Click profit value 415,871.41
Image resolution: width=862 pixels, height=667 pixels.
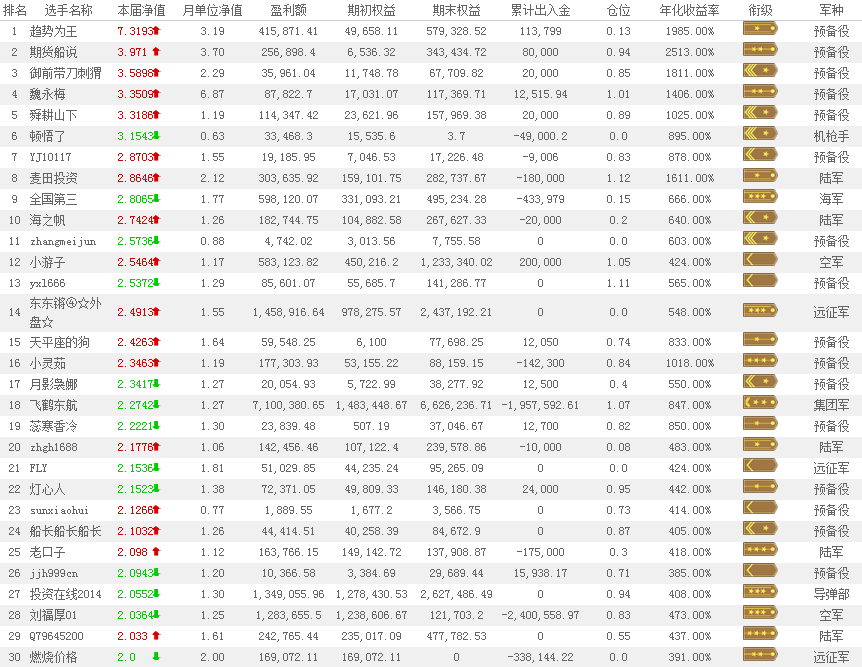point(288,31)
